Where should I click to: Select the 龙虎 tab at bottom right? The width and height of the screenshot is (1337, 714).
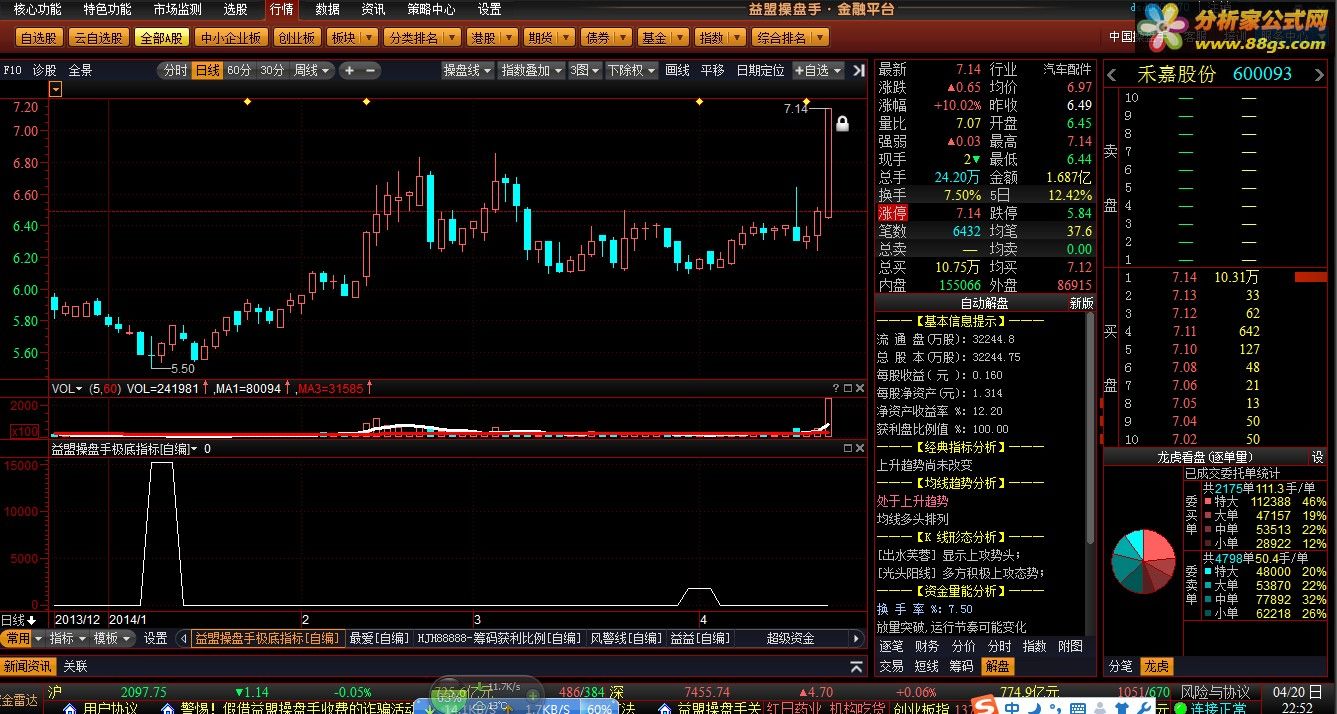pyautogui.click(x=1156, y=666)
